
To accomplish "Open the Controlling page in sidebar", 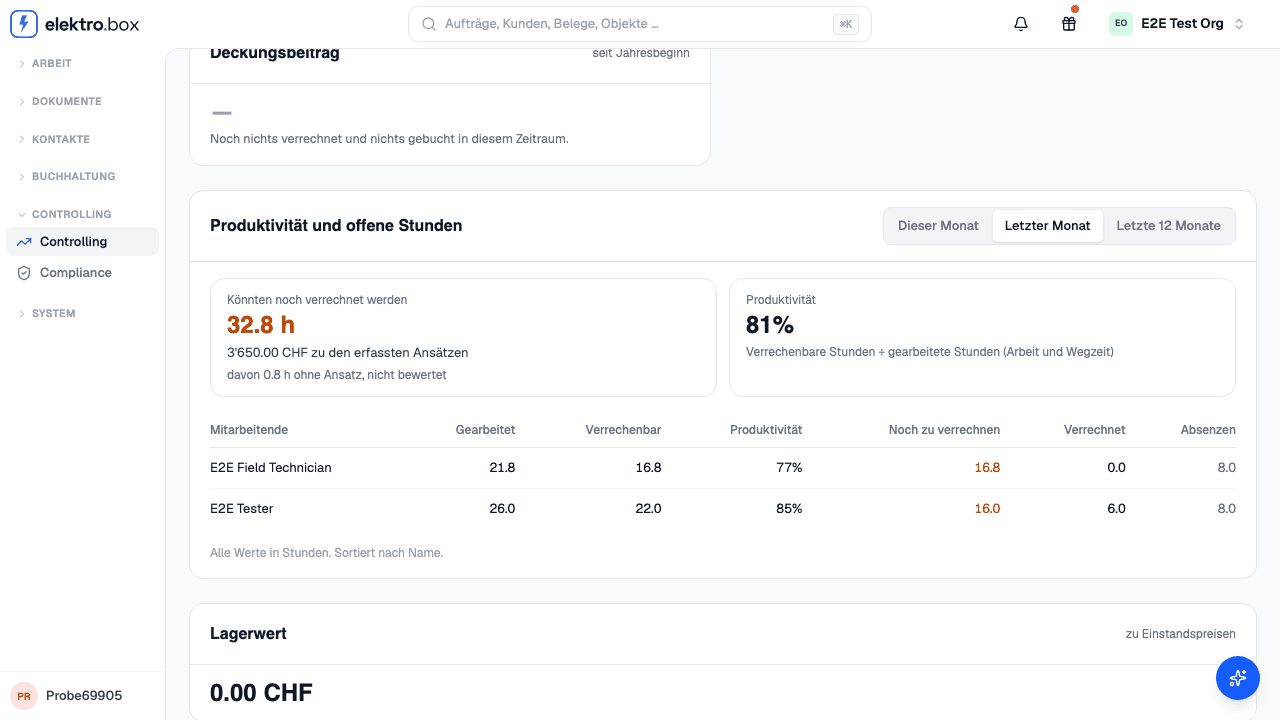I will click(82, 242).
